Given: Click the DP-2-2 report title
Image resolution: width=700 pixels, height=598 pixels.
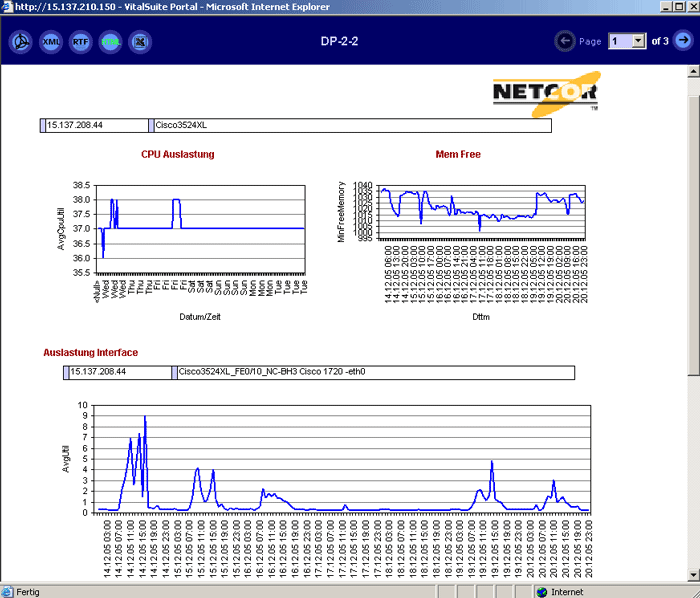Looking at the screenshot, I should click(339, 41).
